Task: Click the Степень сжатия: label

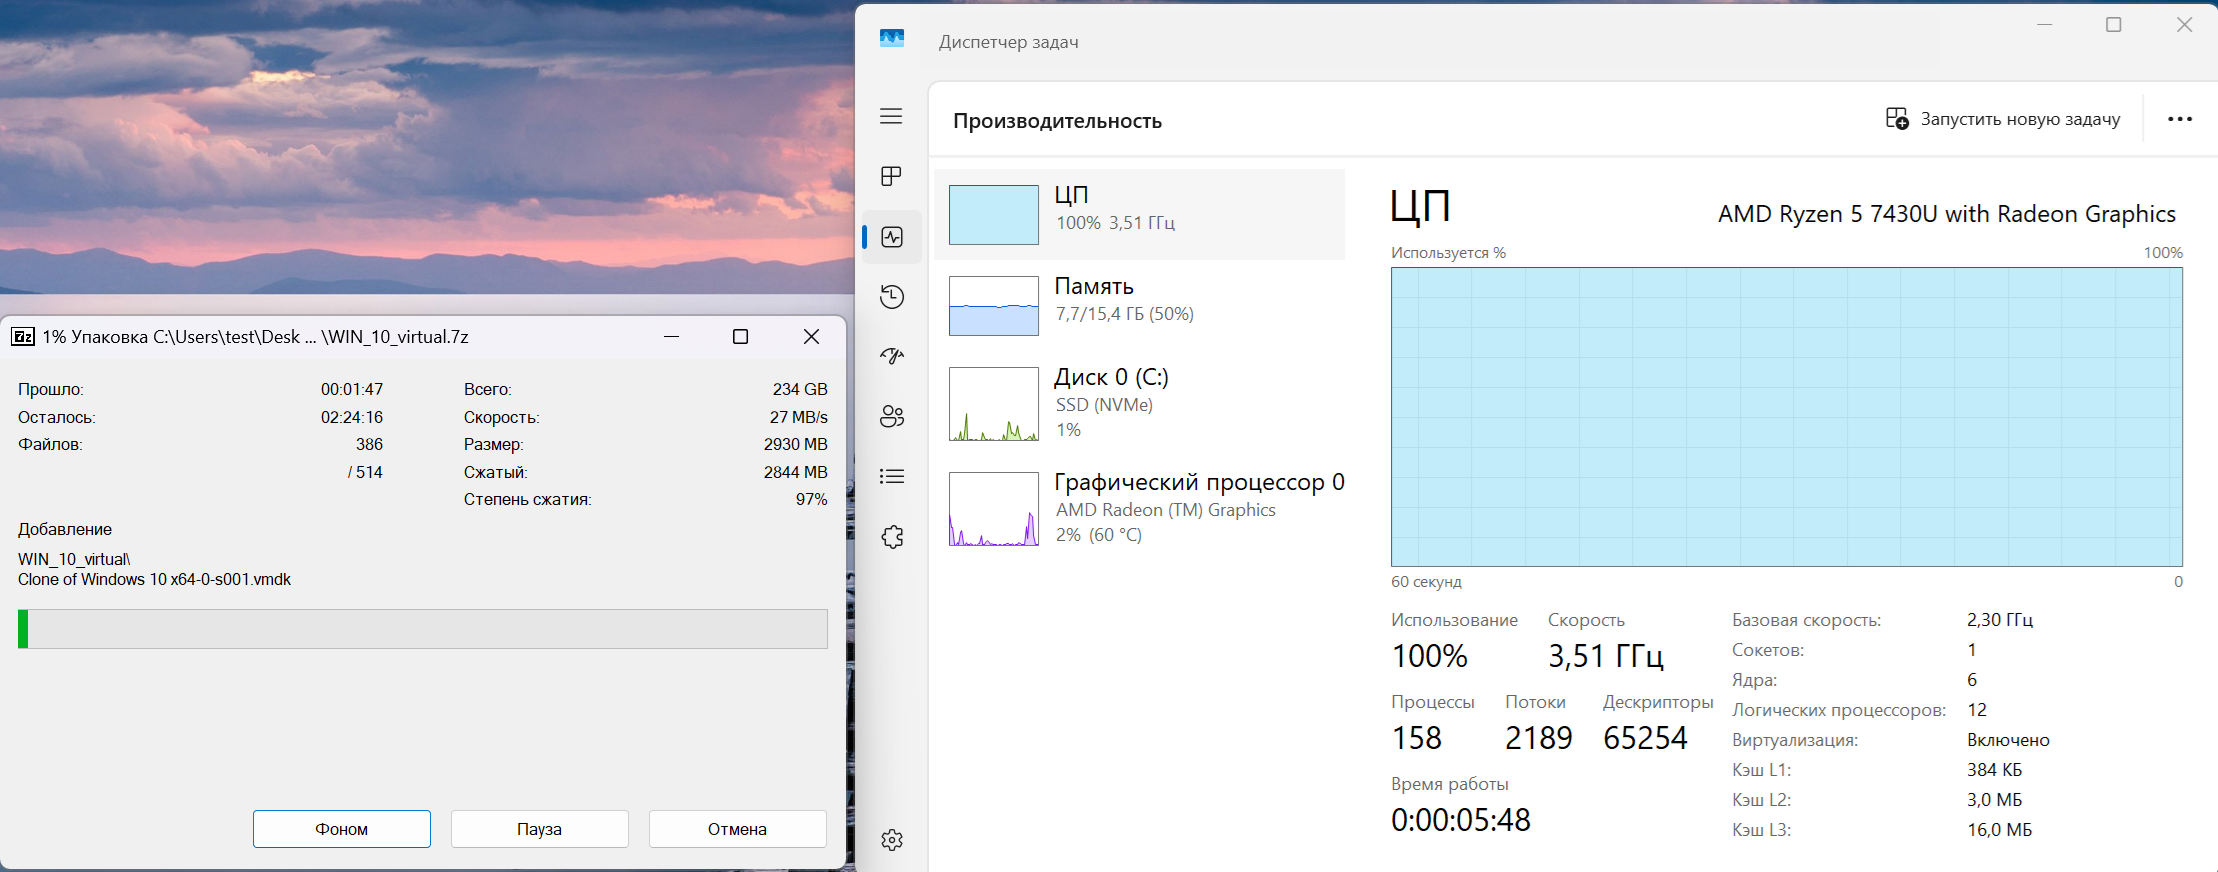Action: (528, 499)
